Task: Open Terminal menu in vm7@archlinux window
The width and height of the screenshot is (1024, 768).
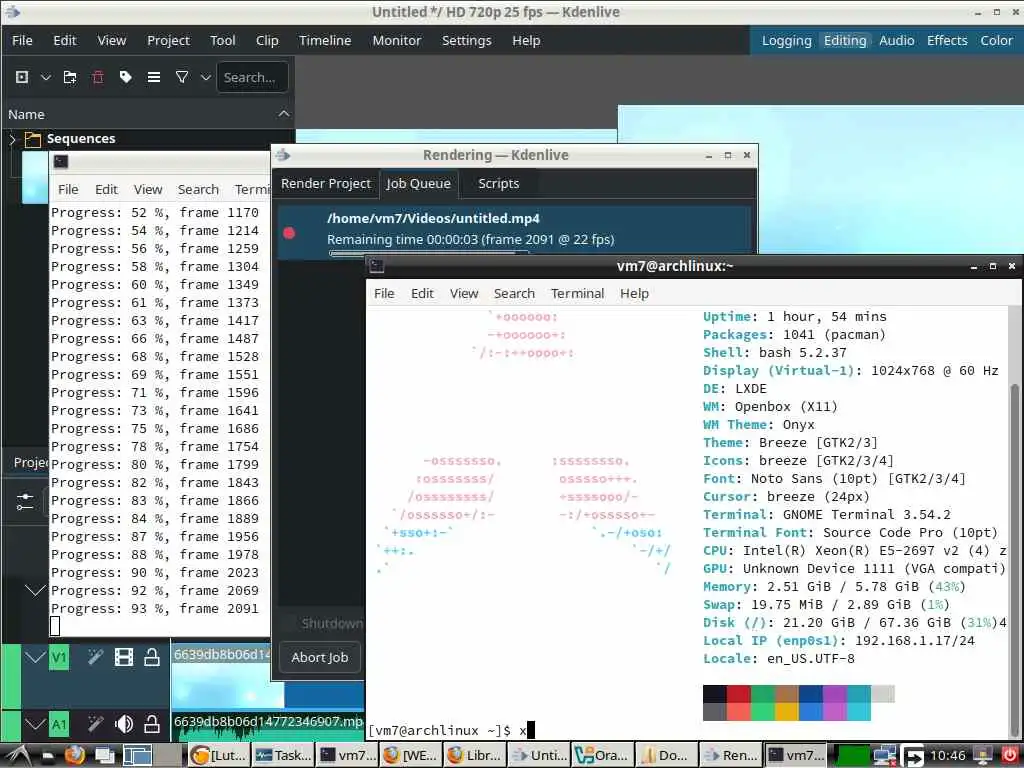Action: coord(577,293)
